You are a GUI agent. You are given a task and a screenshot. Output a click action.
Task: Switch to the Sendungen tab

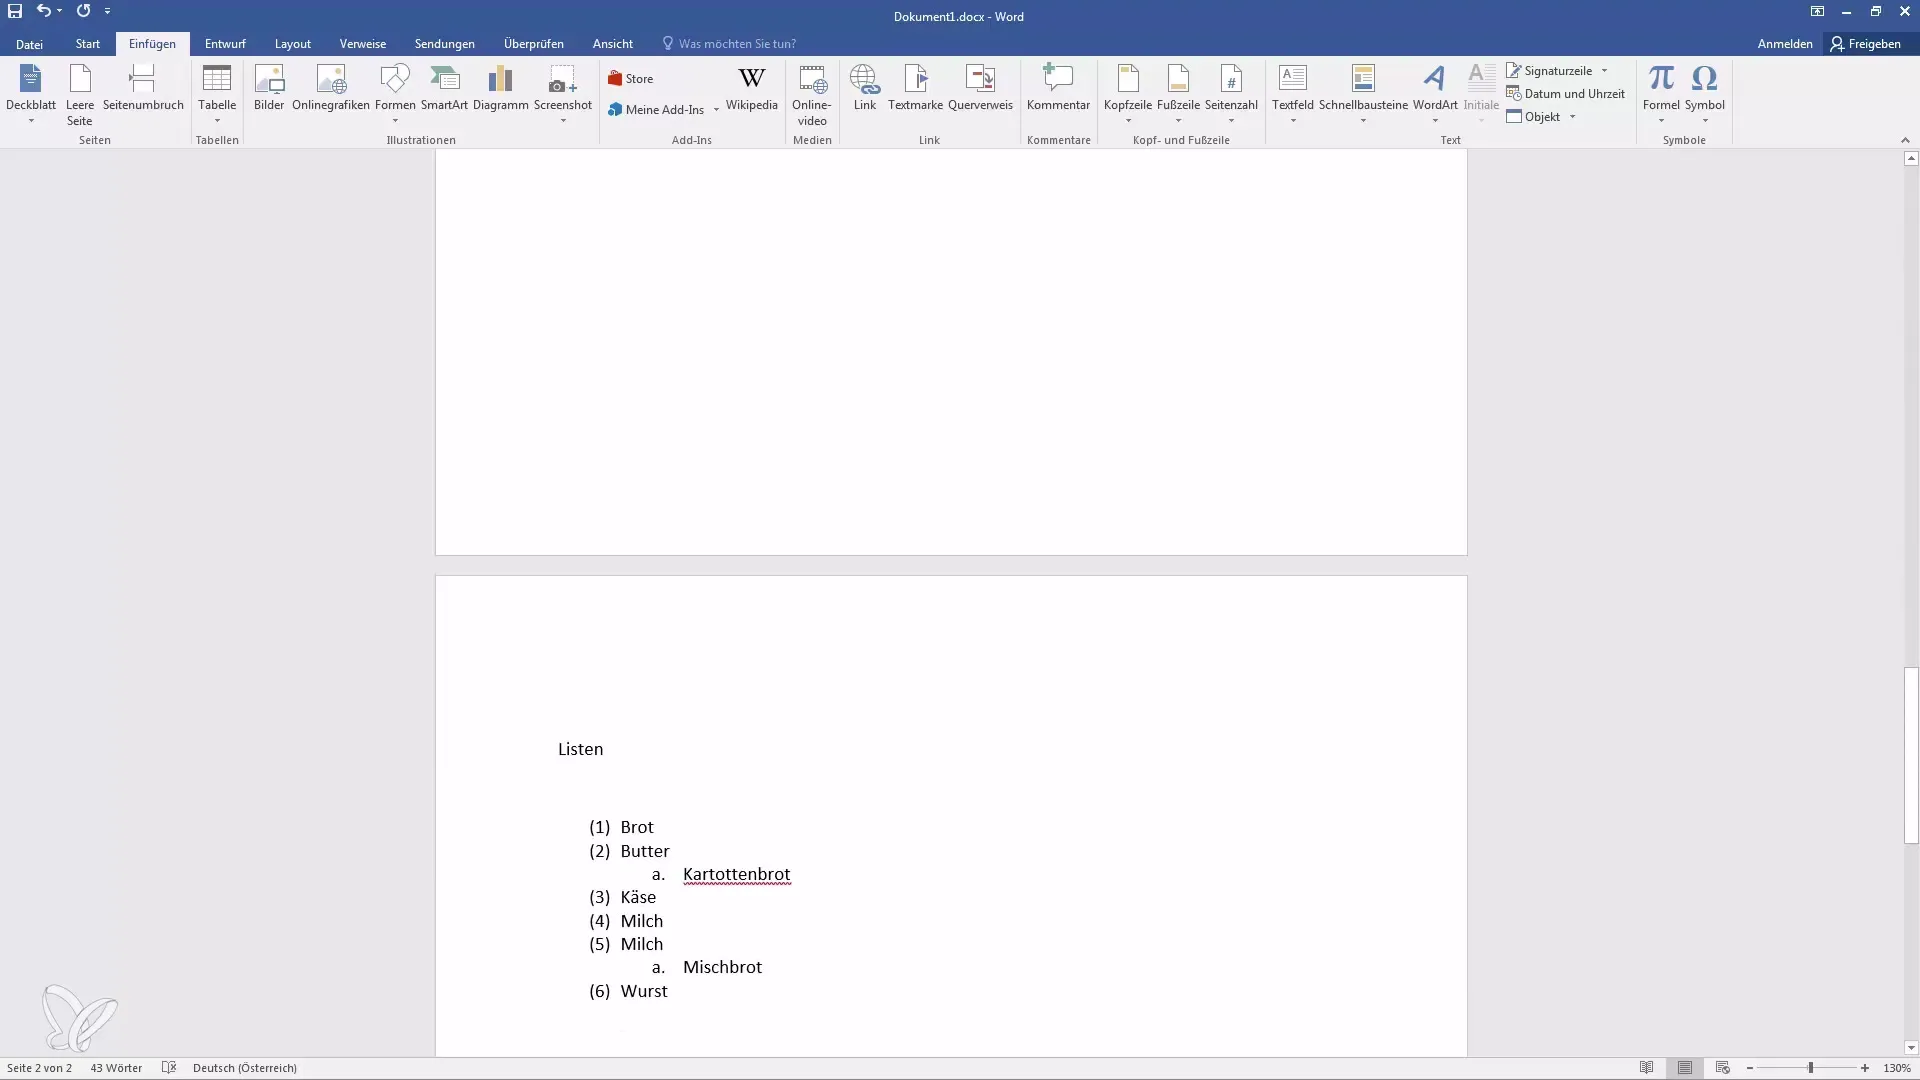pyautogui.click(x=445, y=44)
